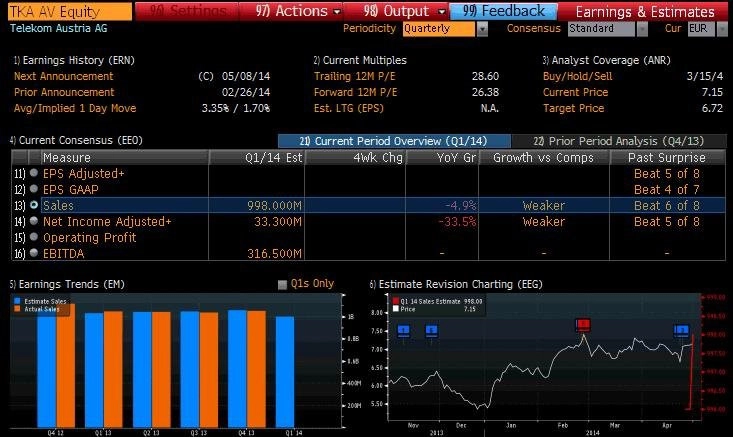Screen dimensions: 733x437
Task: Click the Settings button
Action: (188, 11)
